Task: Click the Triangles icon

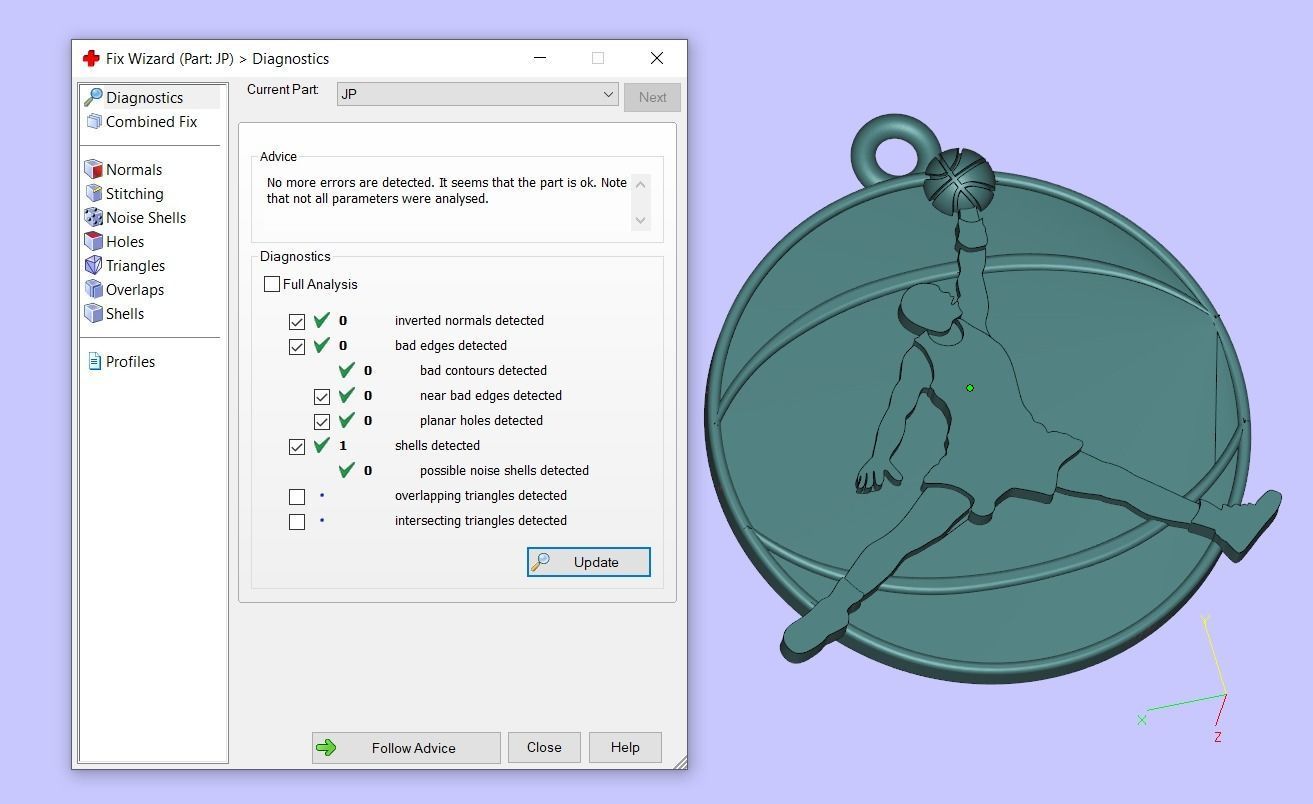Action: pos(94,265)
